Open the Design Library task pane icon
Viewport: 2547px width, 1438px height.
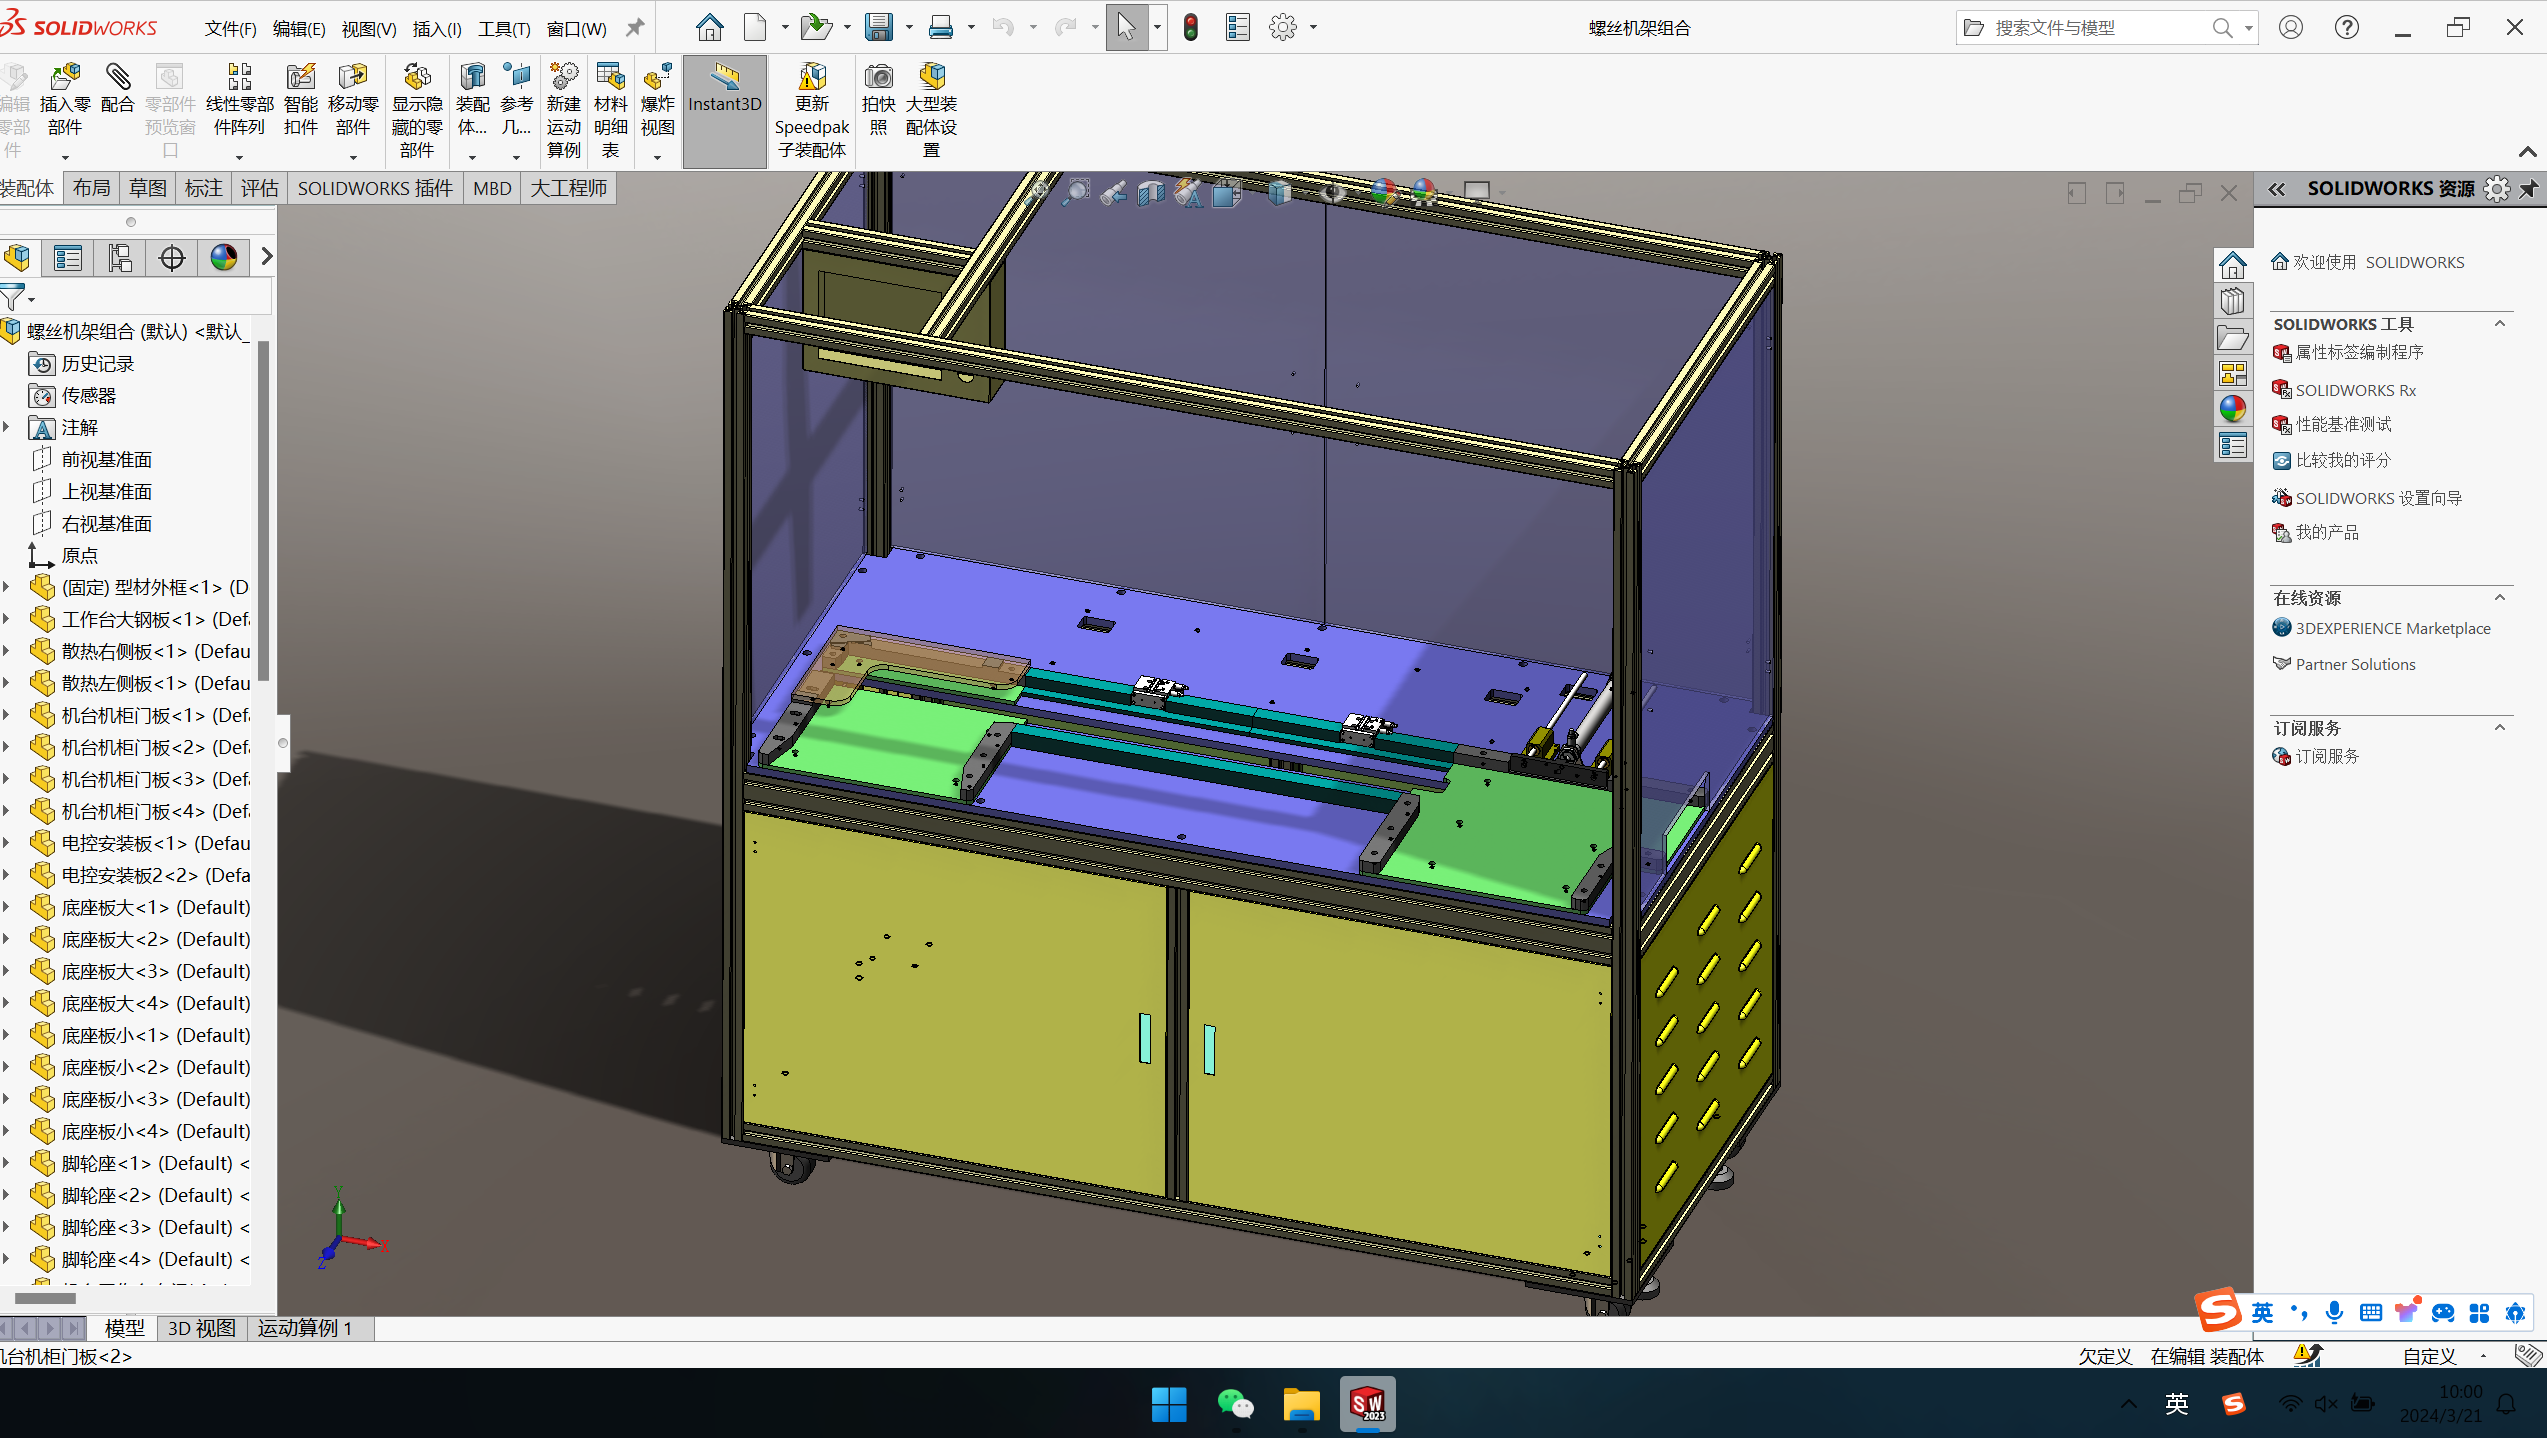click(x=2232, y=301)
